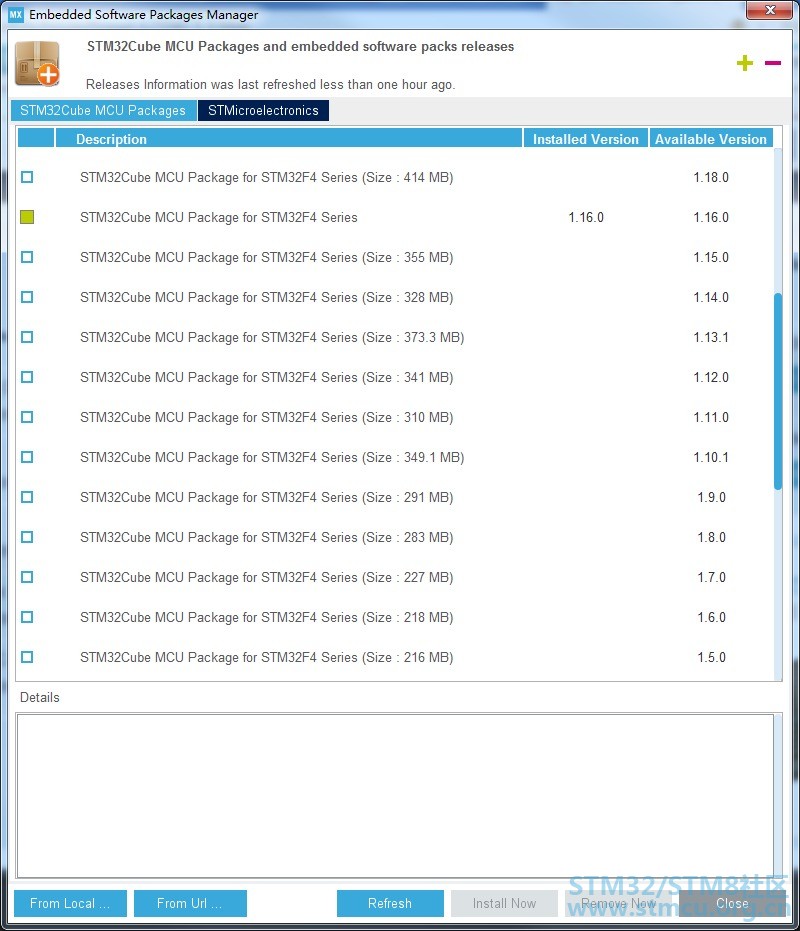The width and height of the screenshot is (800, 931).
Task: Click the row description with 291 MB
Action: [267, 497]
